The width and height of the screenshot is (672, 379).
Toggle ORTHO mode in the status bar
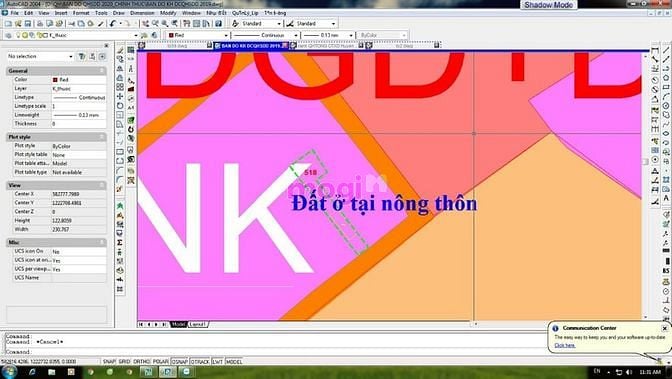coord(141,361)
